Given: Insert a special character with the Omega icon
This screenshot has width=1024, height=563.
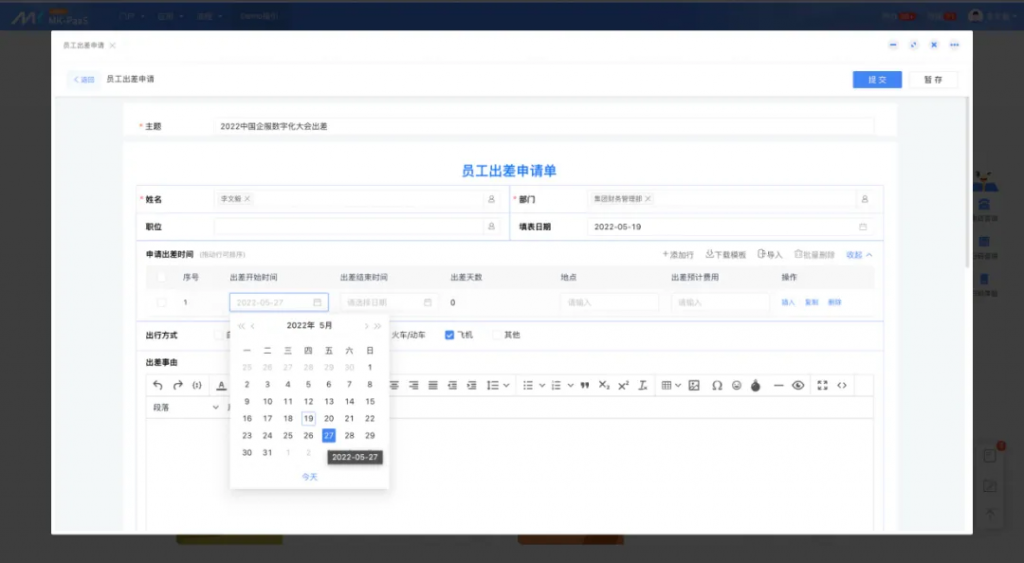Looking at the screenshot, I should click(x=716, y=385).
